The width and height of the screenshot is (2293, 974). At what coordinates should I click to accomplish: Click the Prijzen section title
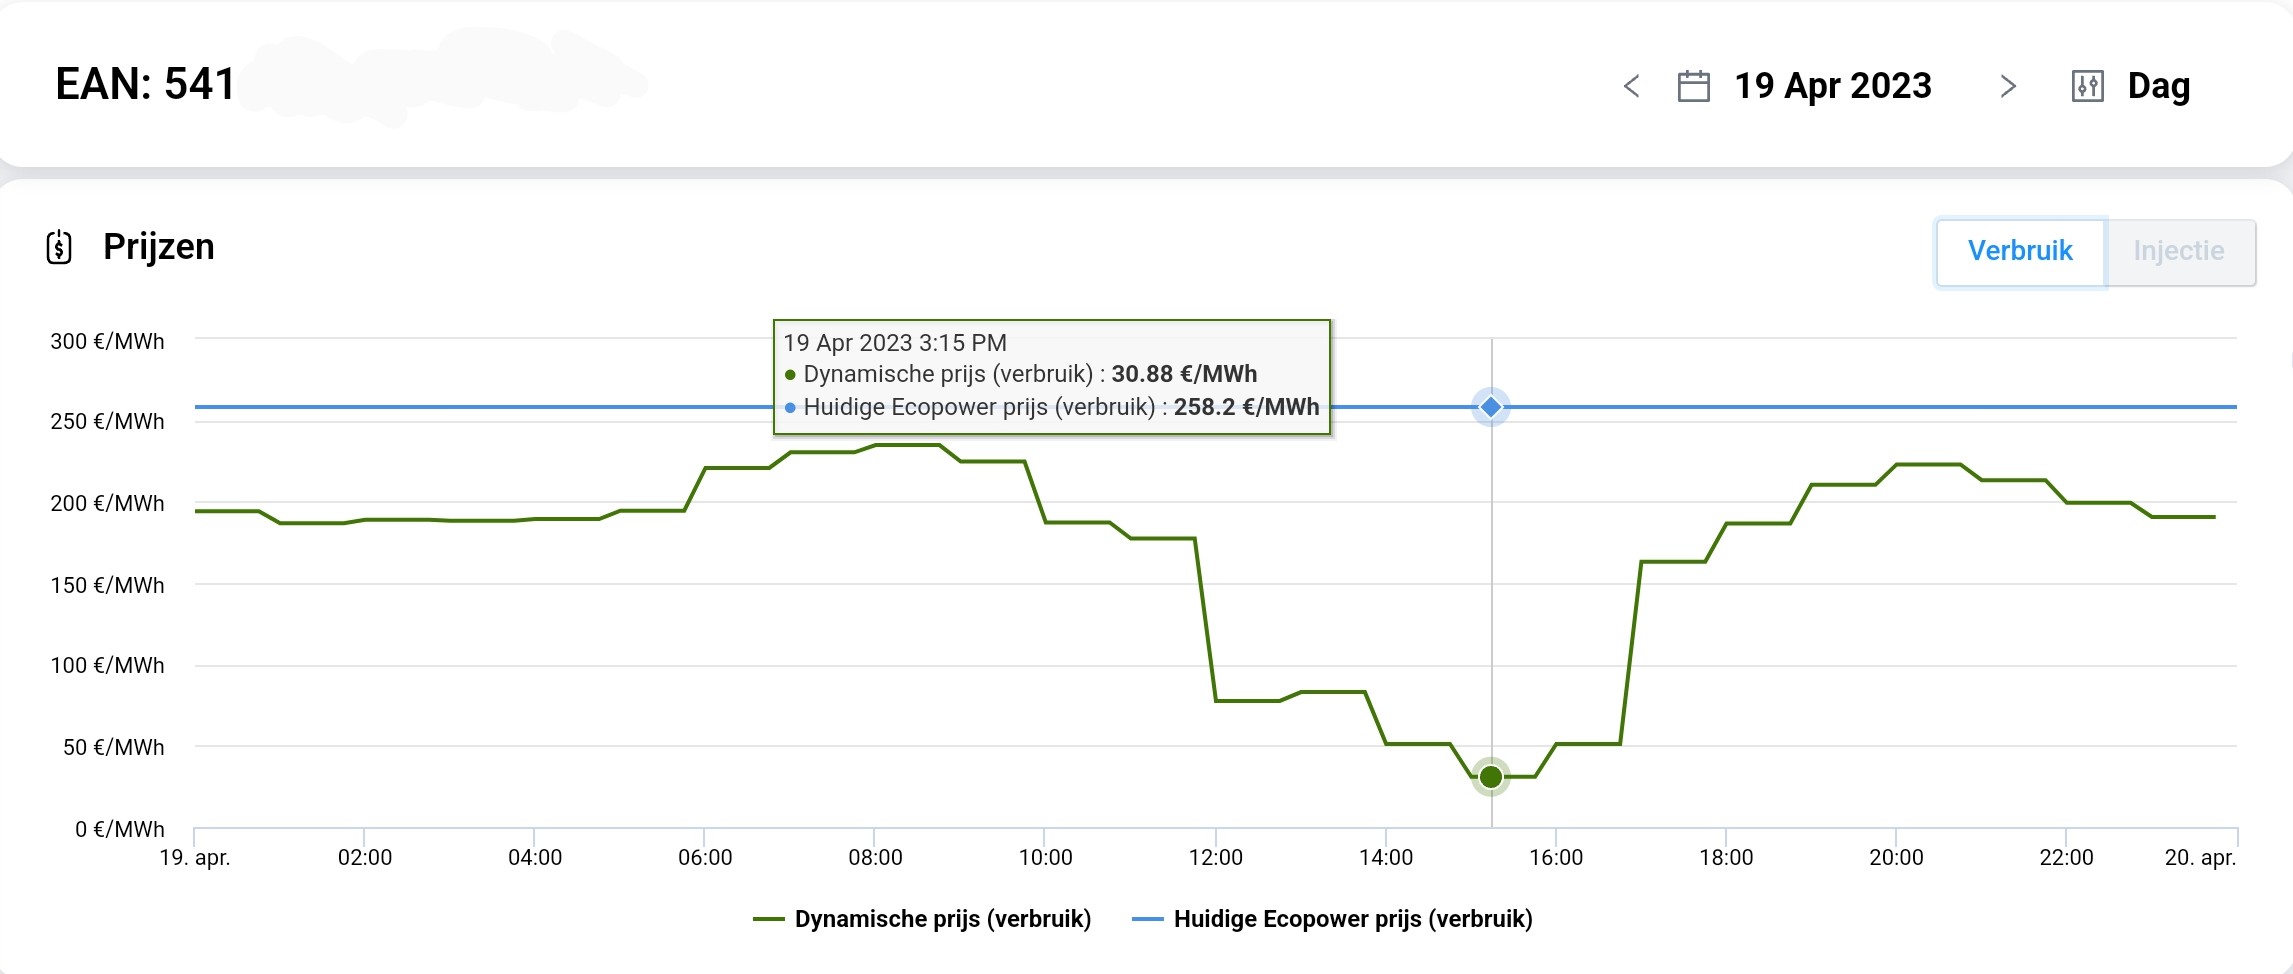(x=159, y=247)
